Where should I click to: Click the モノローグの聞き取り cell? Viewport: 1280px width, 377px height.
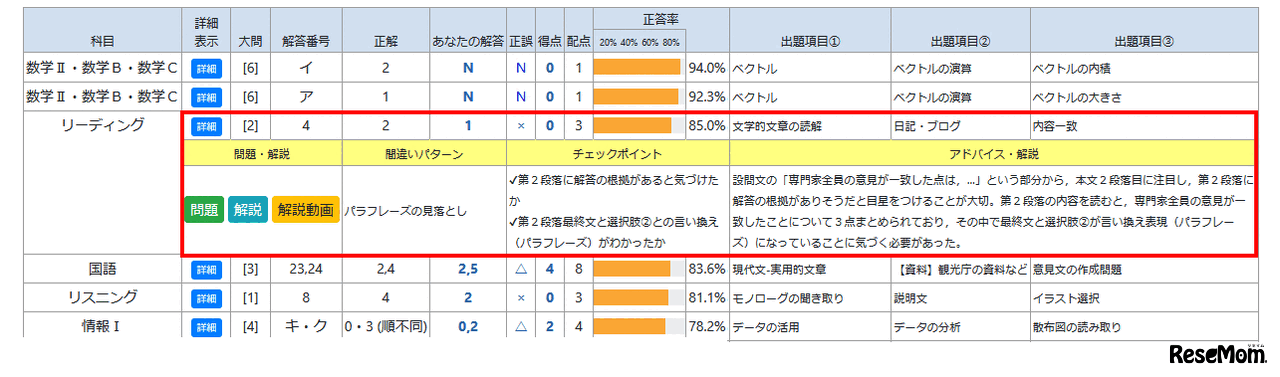coord(810,298)
